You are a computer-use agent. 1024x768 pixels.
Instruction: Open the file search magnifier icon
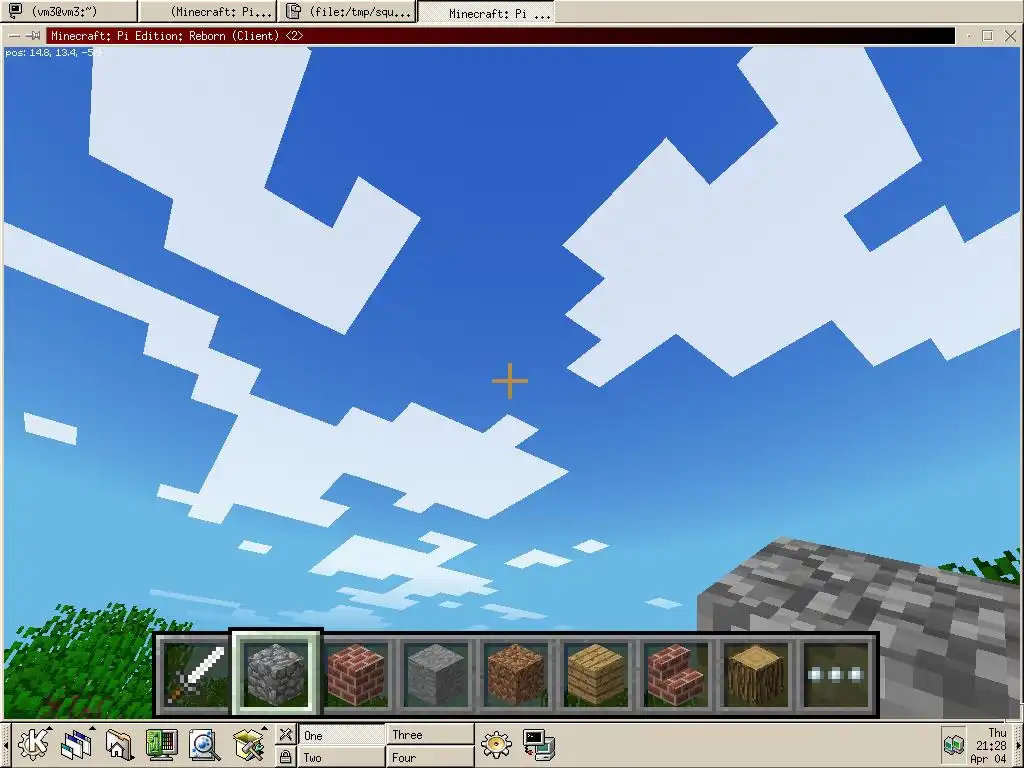click(204, 744)
